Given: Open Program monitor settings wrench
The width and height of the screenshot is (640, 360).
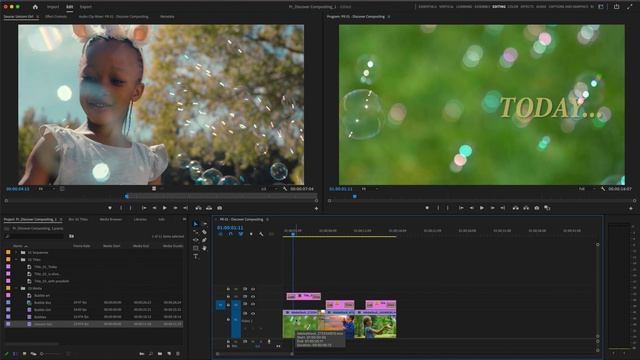Looking at the screenshot, I should coord(603,189).
